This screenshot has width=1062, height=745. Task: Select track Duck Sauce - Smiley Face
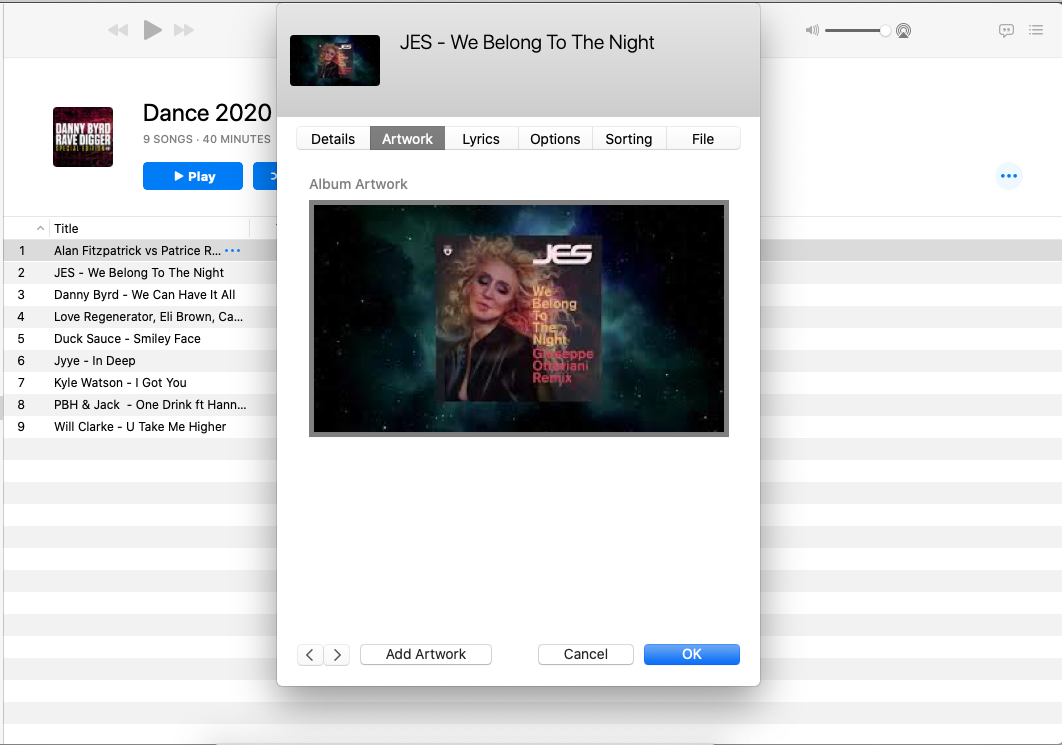click(x=127, y=339)
